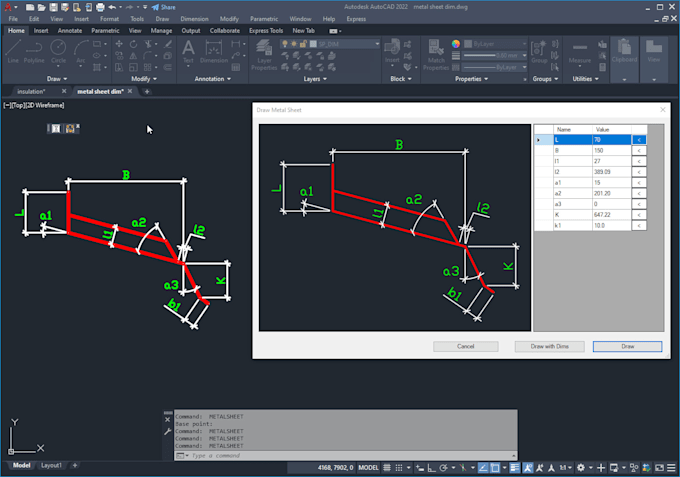Expand the Draw panel
This screenshot has height=477, width=680.
tap(57, 79)
